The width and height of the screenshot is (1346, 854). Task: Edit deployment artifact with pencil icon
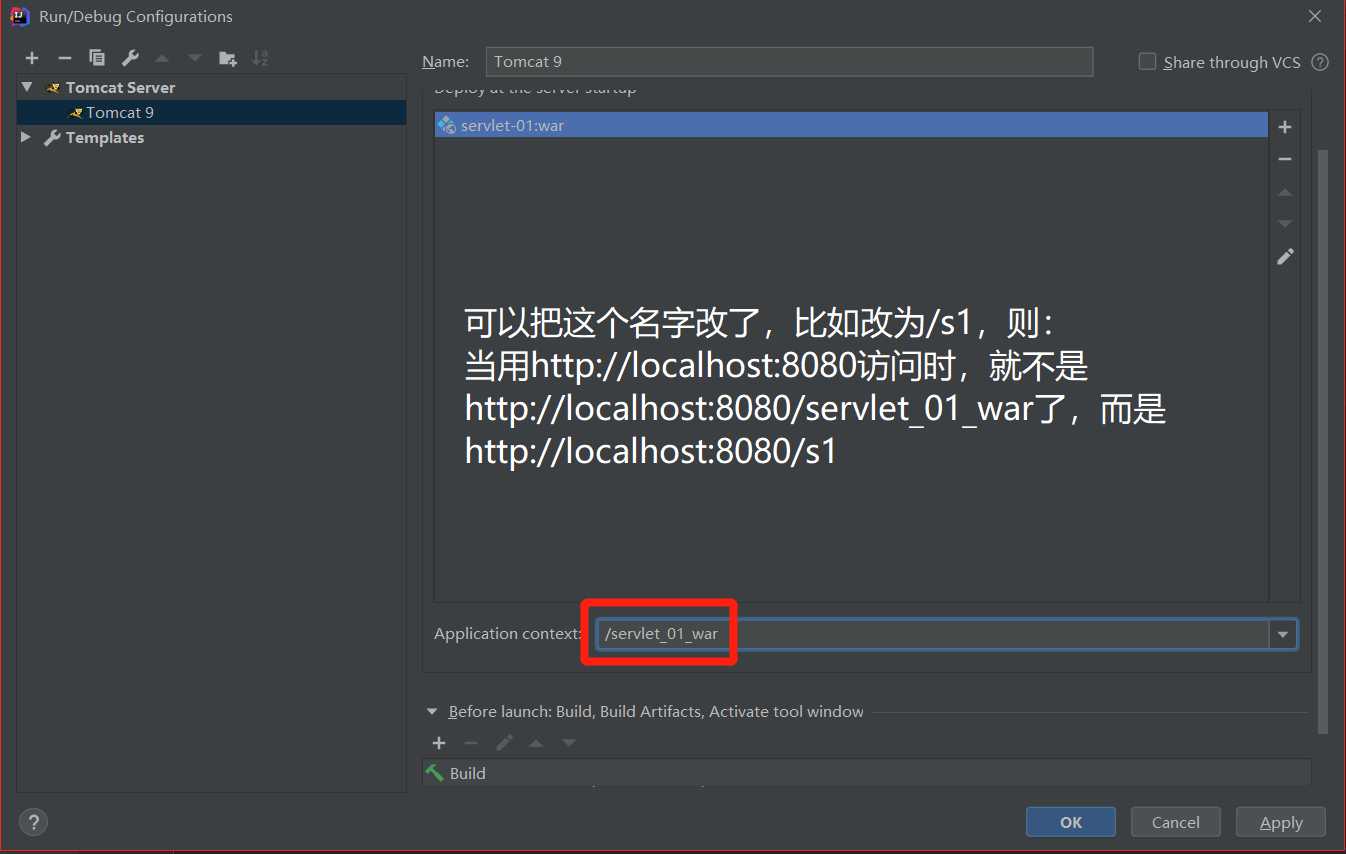(x=1285, y=257)
